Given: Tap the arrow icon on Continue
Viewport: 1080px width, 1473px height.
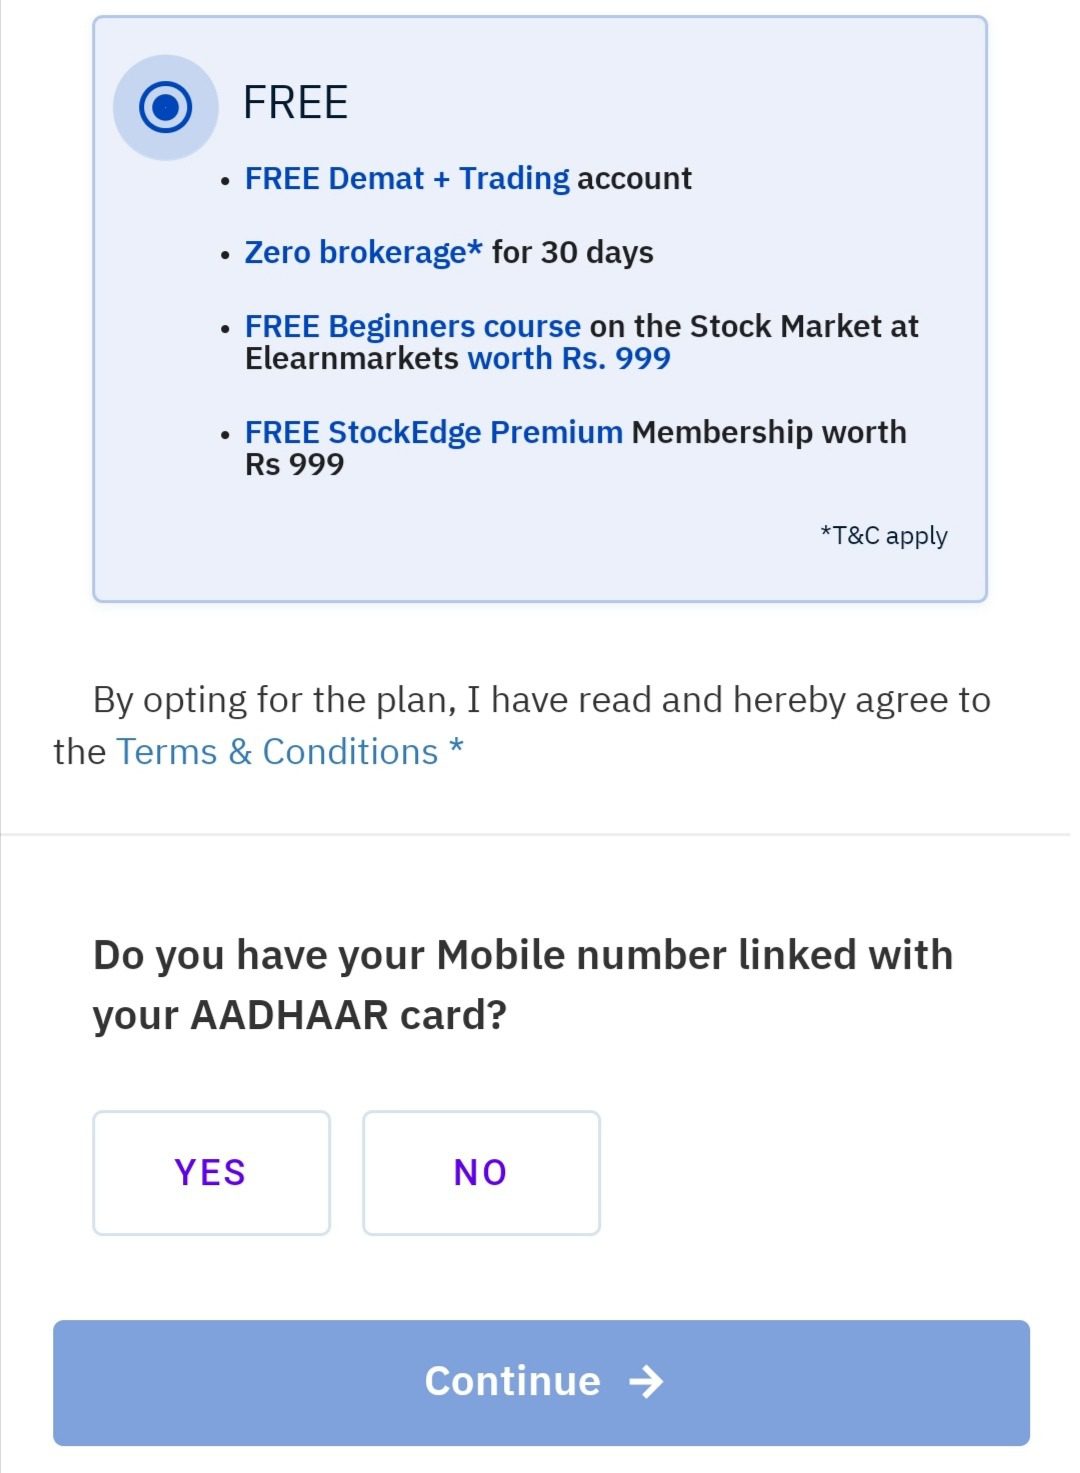Looking at the screenshot, I should click(646, 1381).
